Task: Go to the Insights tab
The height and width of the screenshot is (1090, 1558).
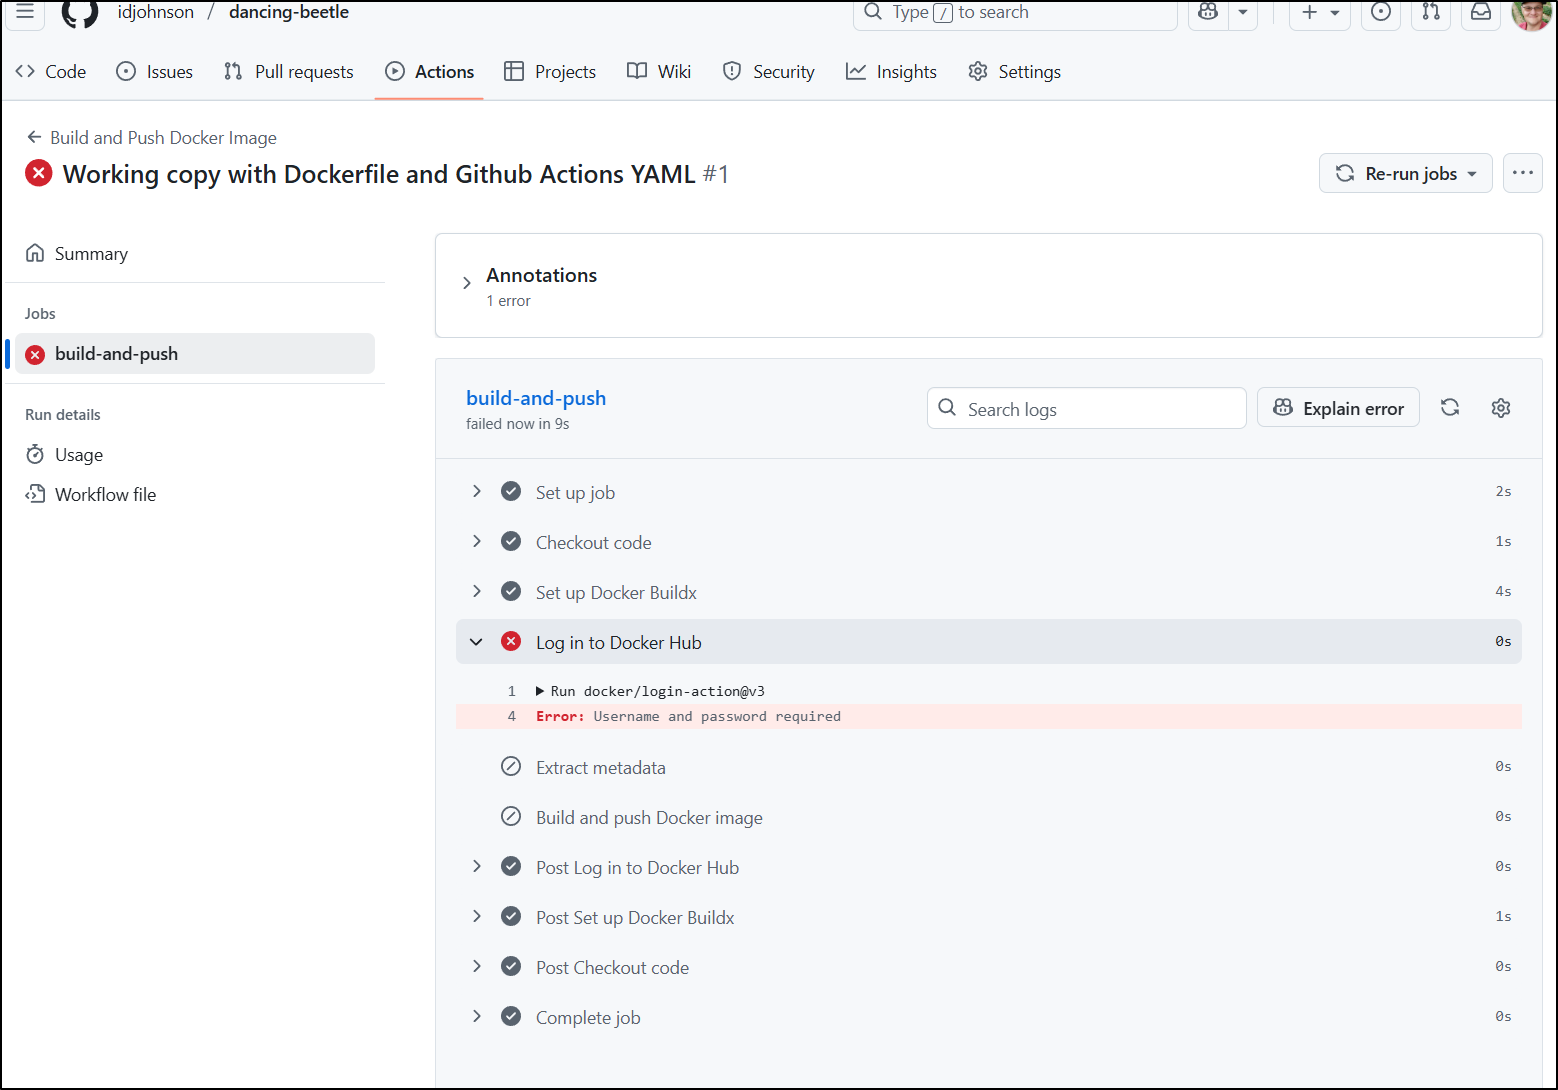Action: (891, 72)
